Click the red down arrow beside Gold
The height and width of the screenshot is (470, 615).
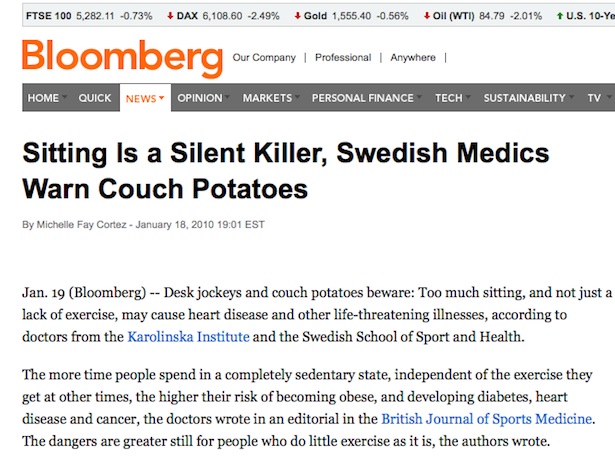[x=297, y=16]
